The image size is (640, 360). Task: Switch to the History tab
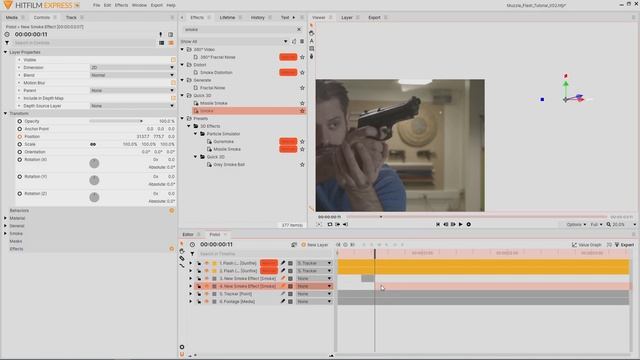click(x=258, y=18)
